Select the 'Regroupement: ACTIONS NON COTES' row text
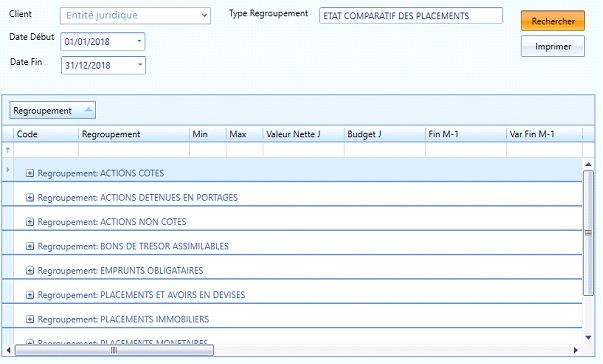The height and width of the screenshot is (364, 603). tap(112, 222)
